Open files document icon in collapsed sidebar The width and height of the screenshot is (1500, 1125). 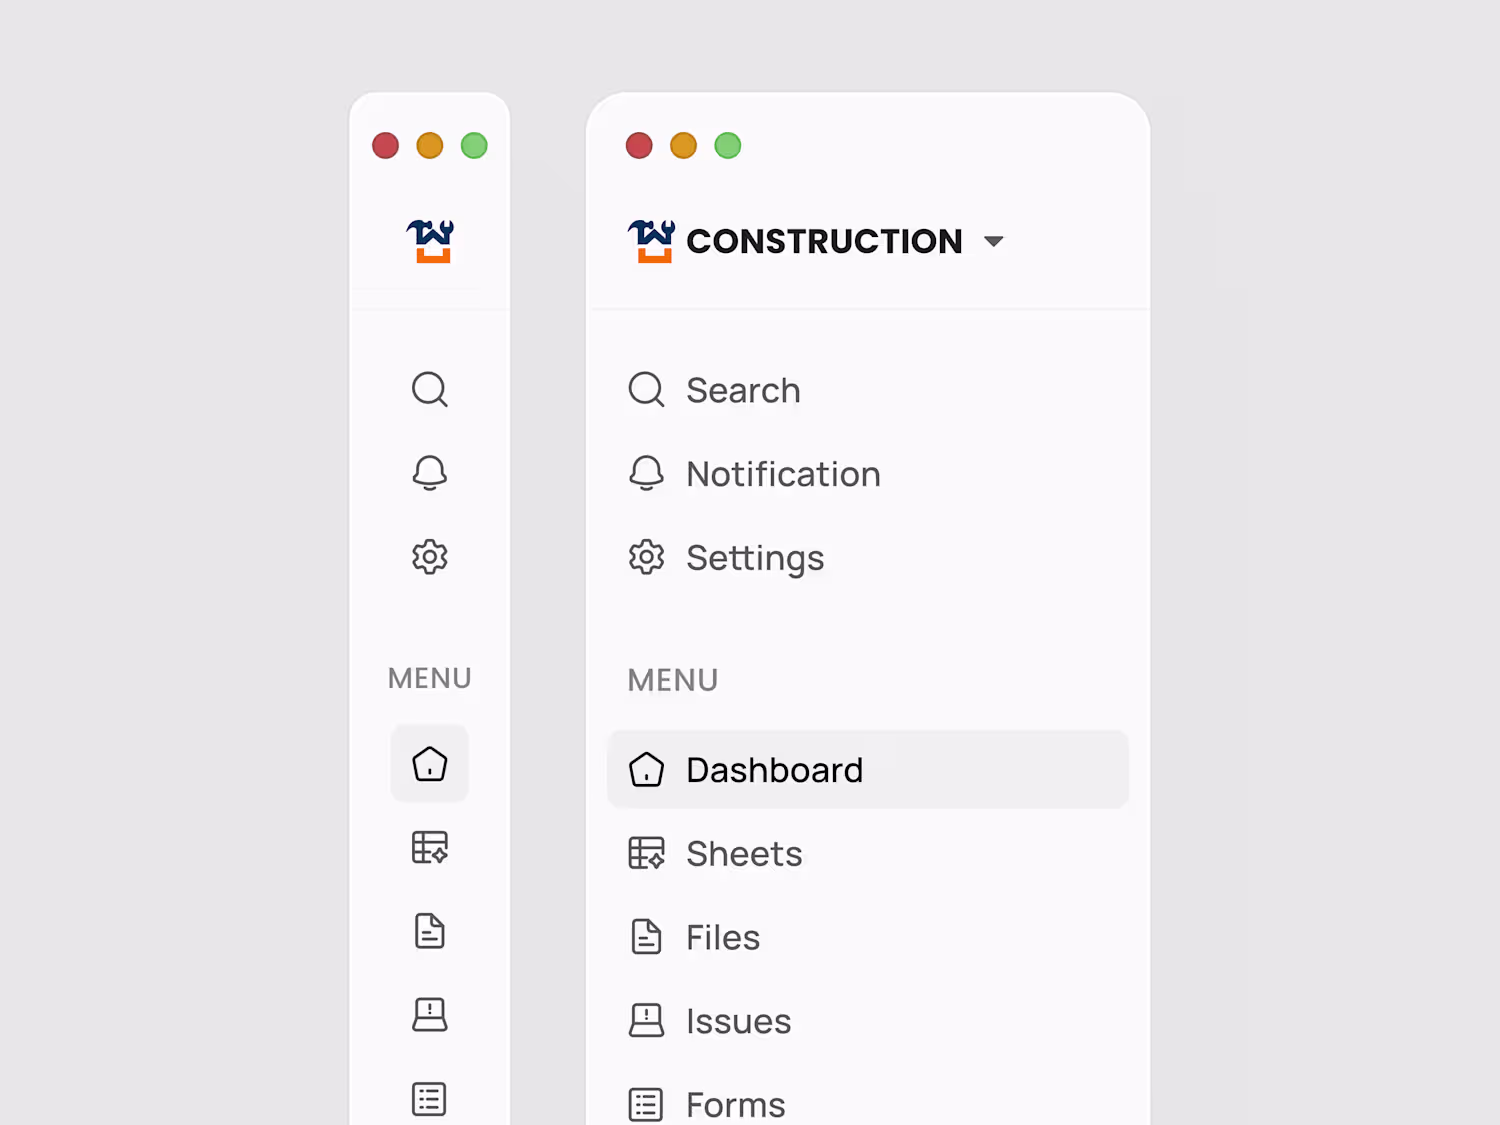point(429,931)
